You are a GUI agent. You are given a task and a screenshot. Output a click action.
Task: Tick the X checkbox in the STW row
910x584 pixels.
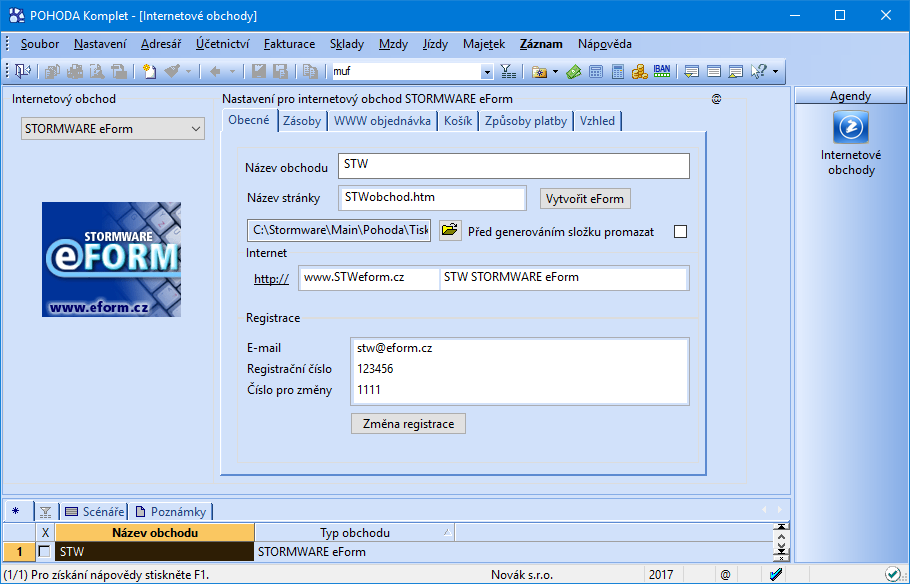[44, 551]
